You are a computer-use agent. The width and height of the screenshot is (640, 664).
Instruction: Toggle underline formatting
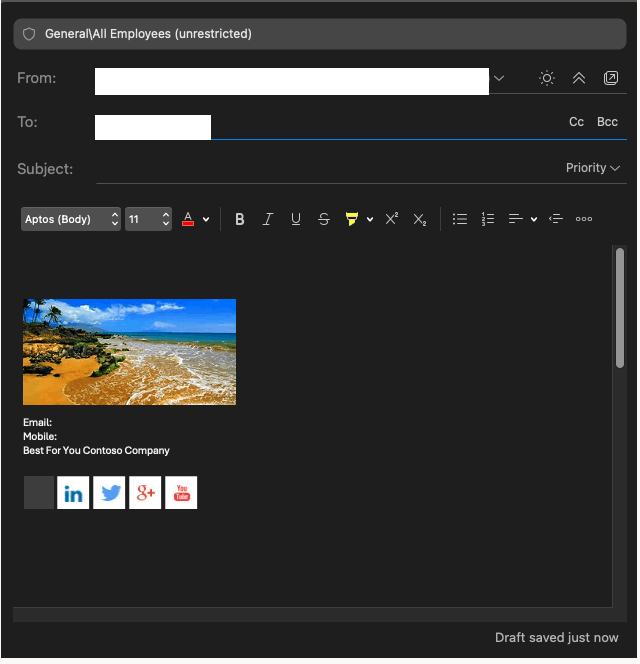296,219
